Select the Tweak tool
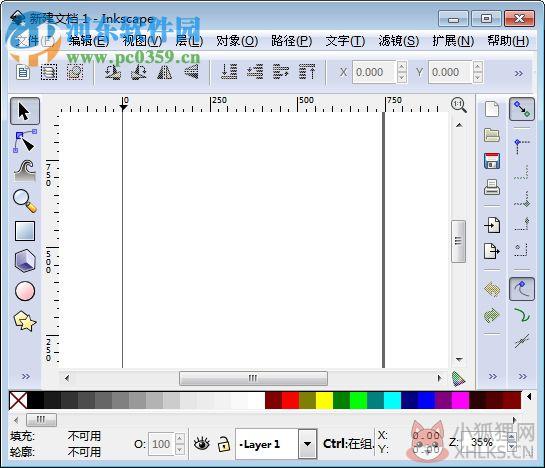Image resolution: width=545 pixels, height=468 pixels. click(25, 171)
